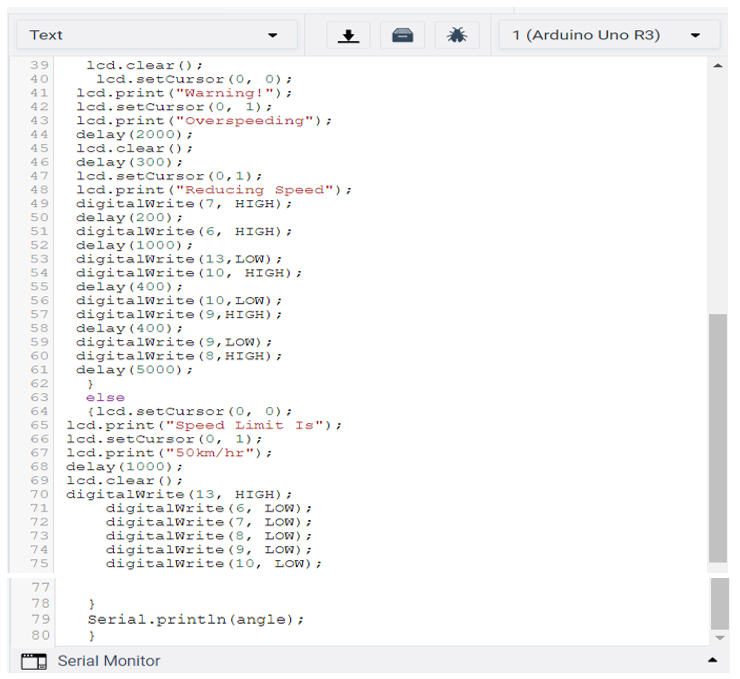The image size is (740, 679).
Task: Click Serial.println(angle) on line 79
Action: point(196,620)
